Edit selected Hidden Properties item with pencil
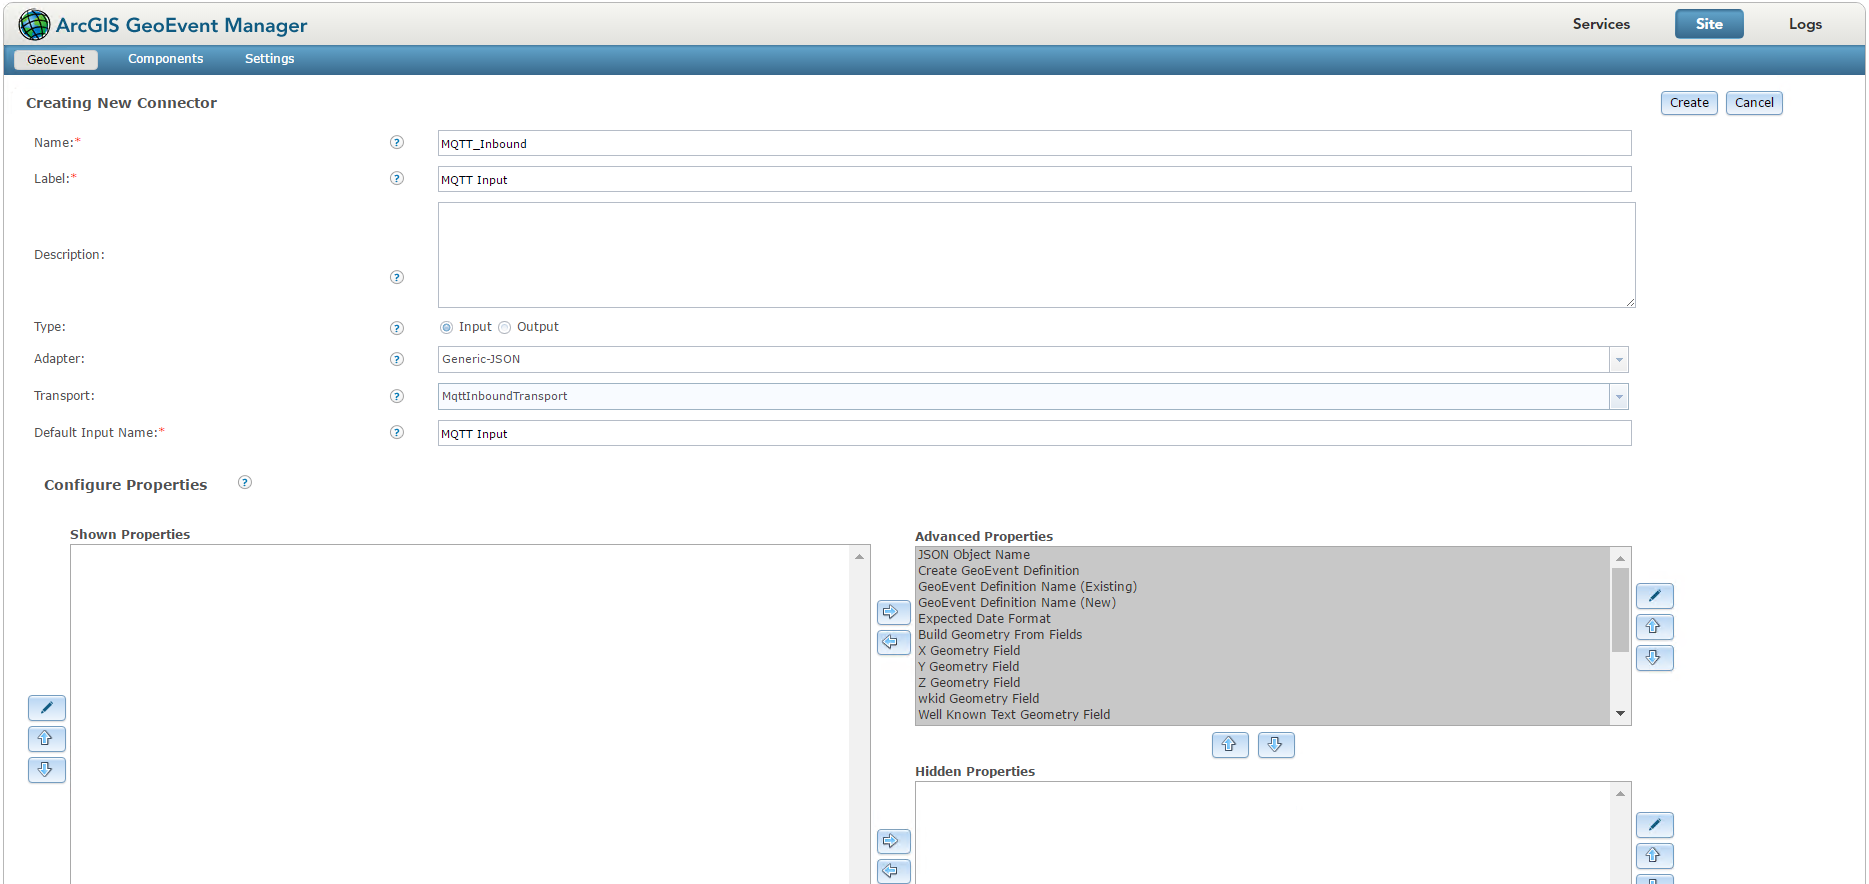This screenshot has height=884, width=1869. coord(1655,825)
